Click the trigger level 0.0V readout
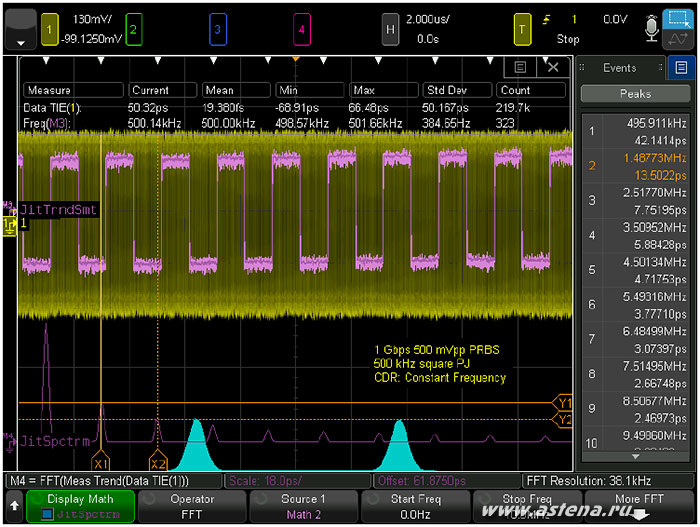 pos(615,19)
